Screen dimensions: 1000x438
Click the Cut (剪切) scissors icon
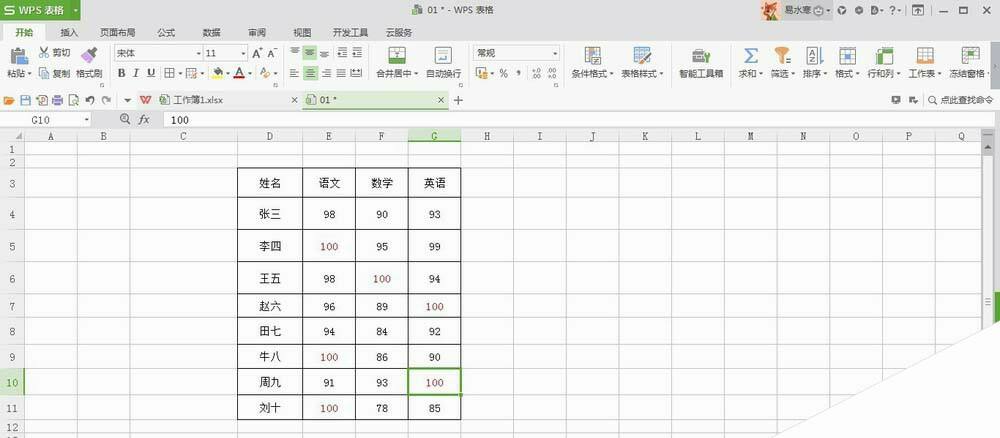pyautogui.click(x=44, y=53)
